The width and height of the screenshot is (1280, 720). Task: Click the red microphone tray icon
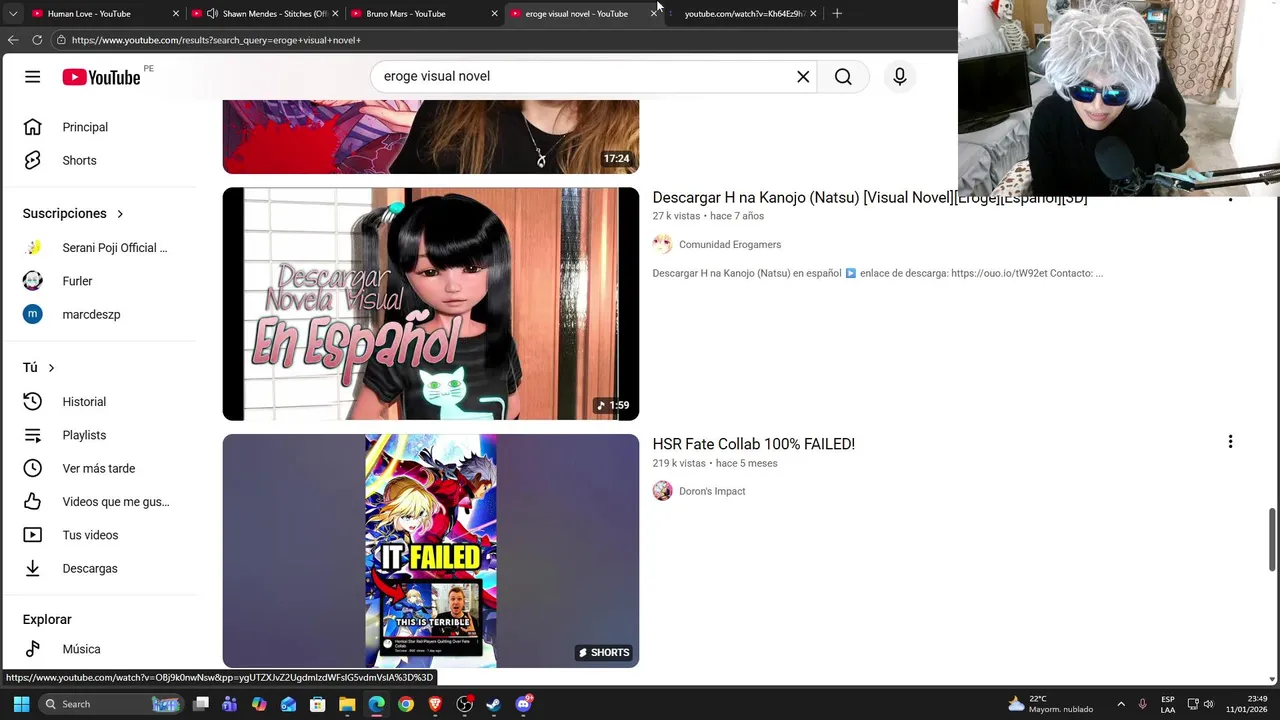[x=1143, y=704]
